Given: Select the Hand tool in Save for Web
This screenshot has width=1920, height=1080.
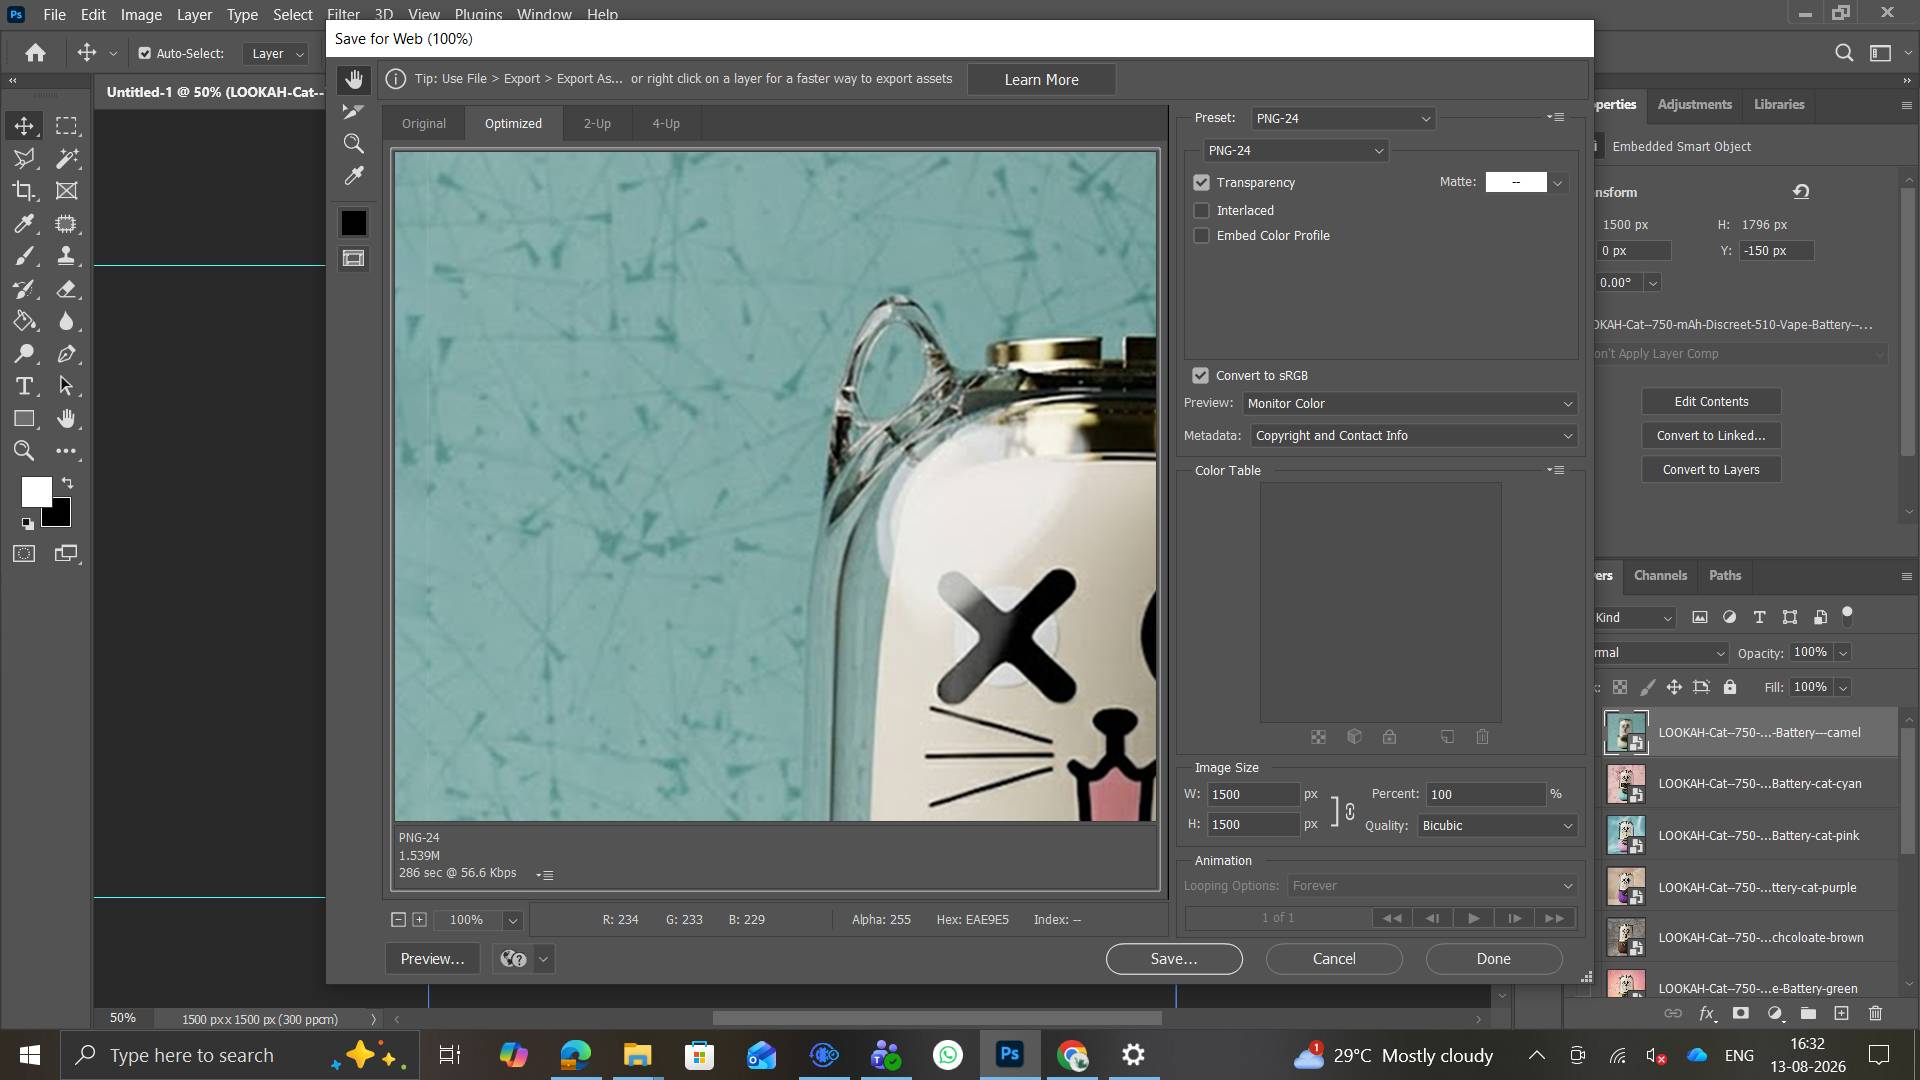Looking at the screenshot, I should point(354,80).
